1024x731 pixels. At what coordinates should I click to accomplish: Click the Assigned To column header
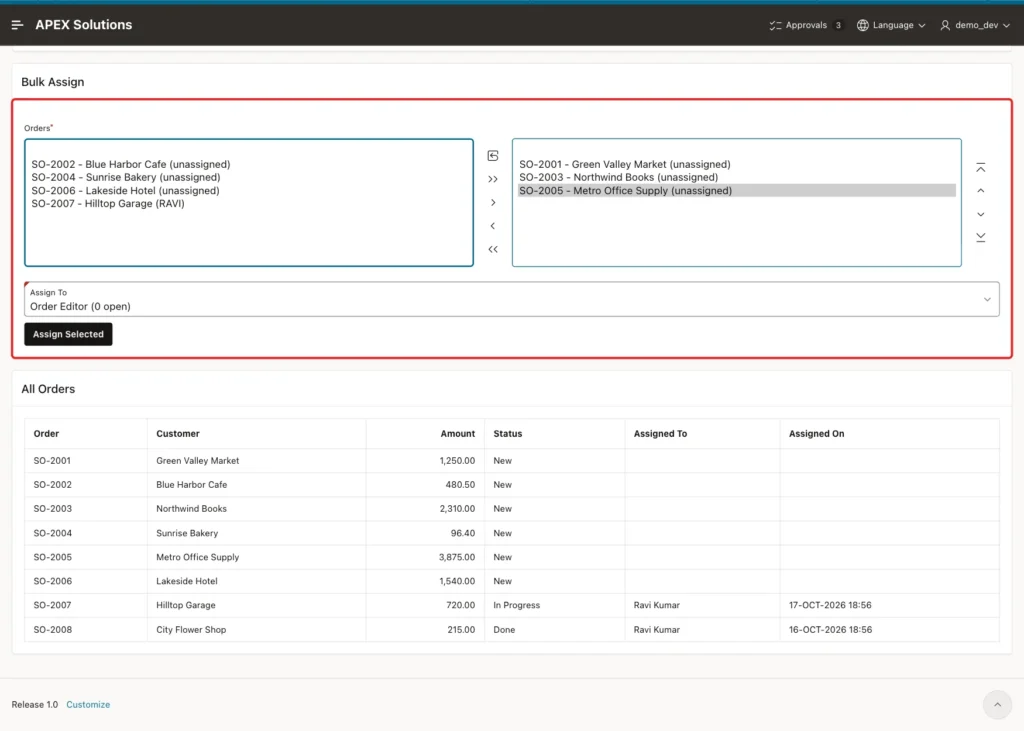pyautogui.click(x=660, y=434)
